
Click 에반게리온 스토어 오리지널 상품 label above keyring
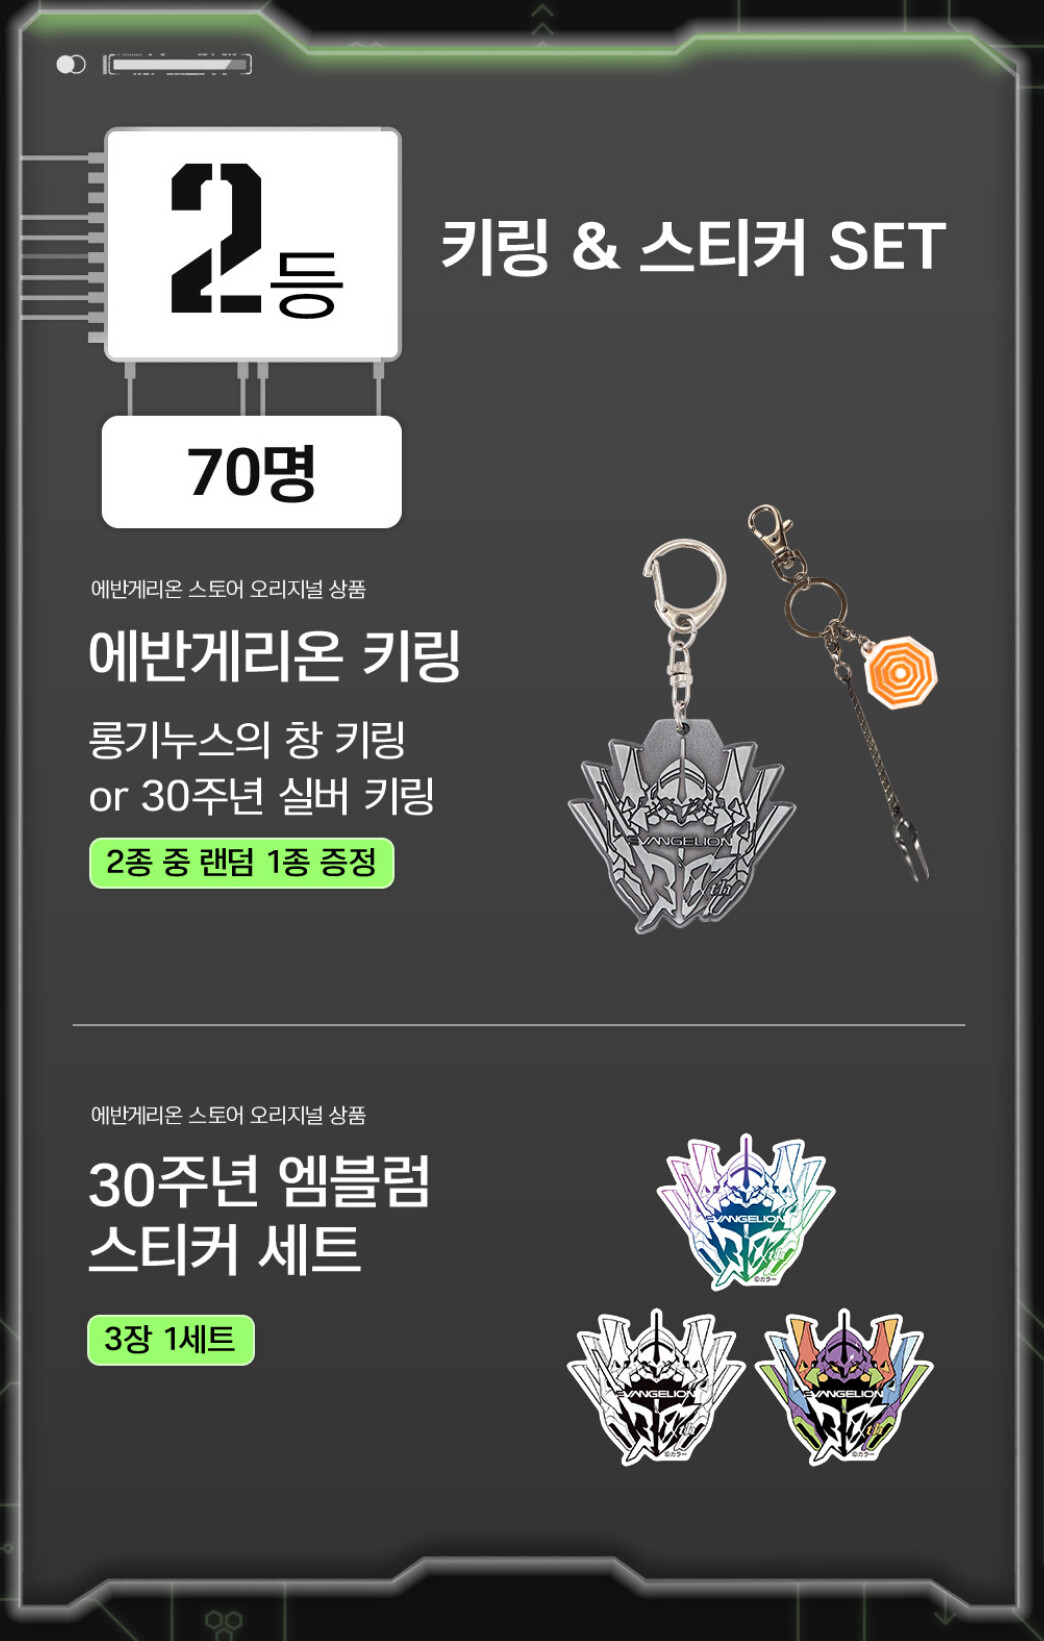tap(228, 589)
